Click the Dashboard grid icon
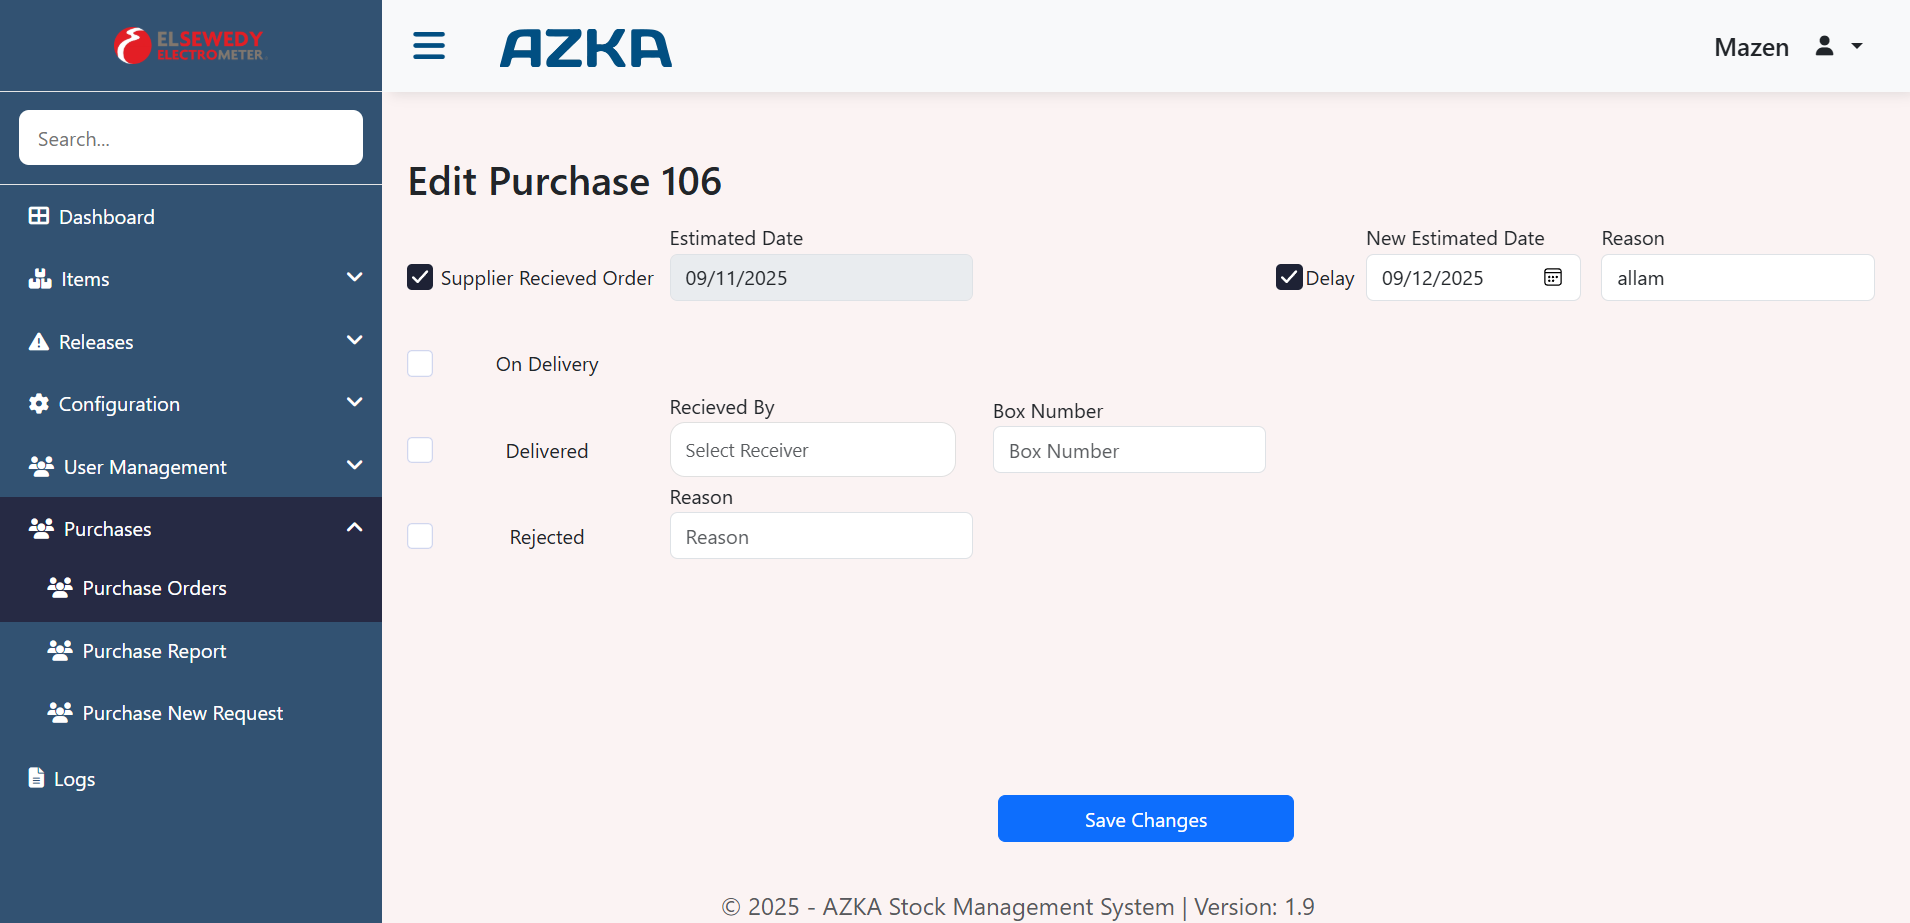 [39, 216]
